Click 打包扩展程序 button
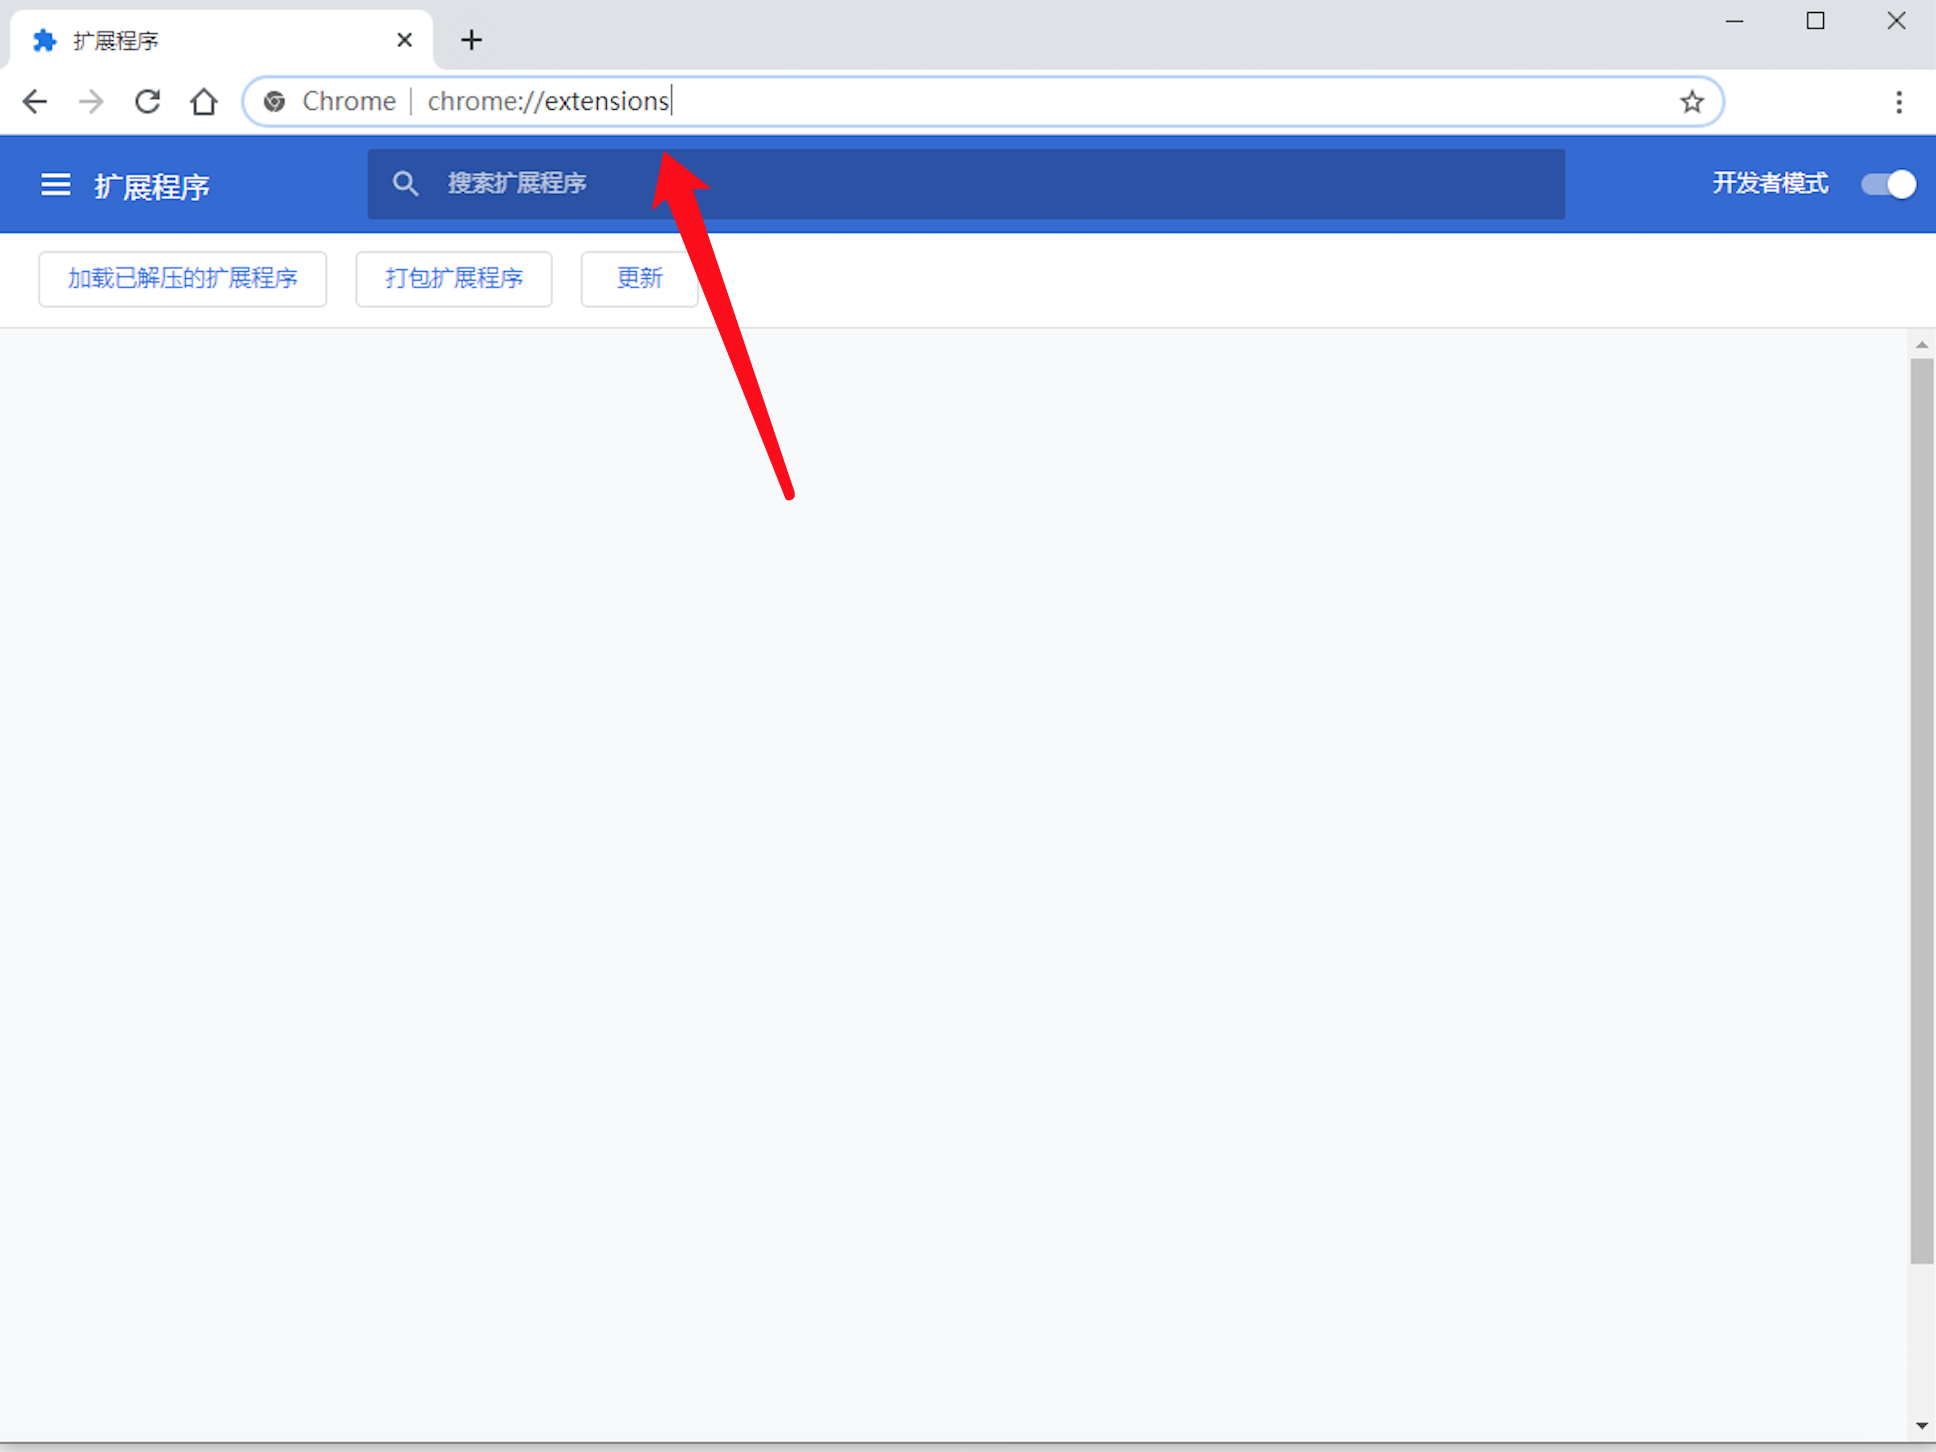Screen dimensions: 1936x1452 [x=453, y=278]
